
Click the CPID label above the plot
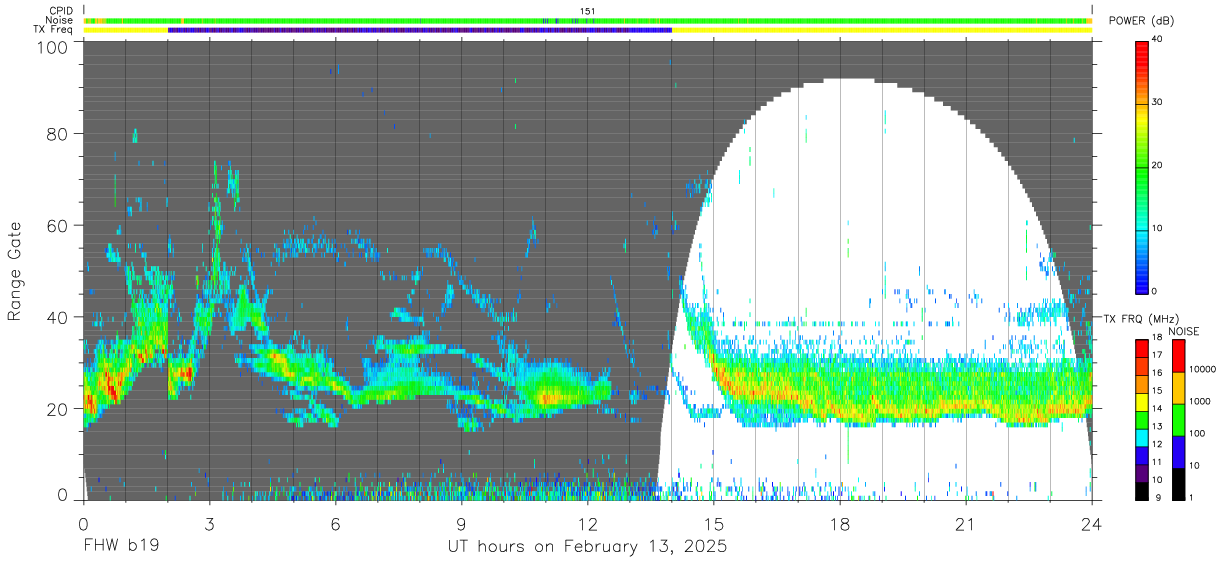[60, 10]
